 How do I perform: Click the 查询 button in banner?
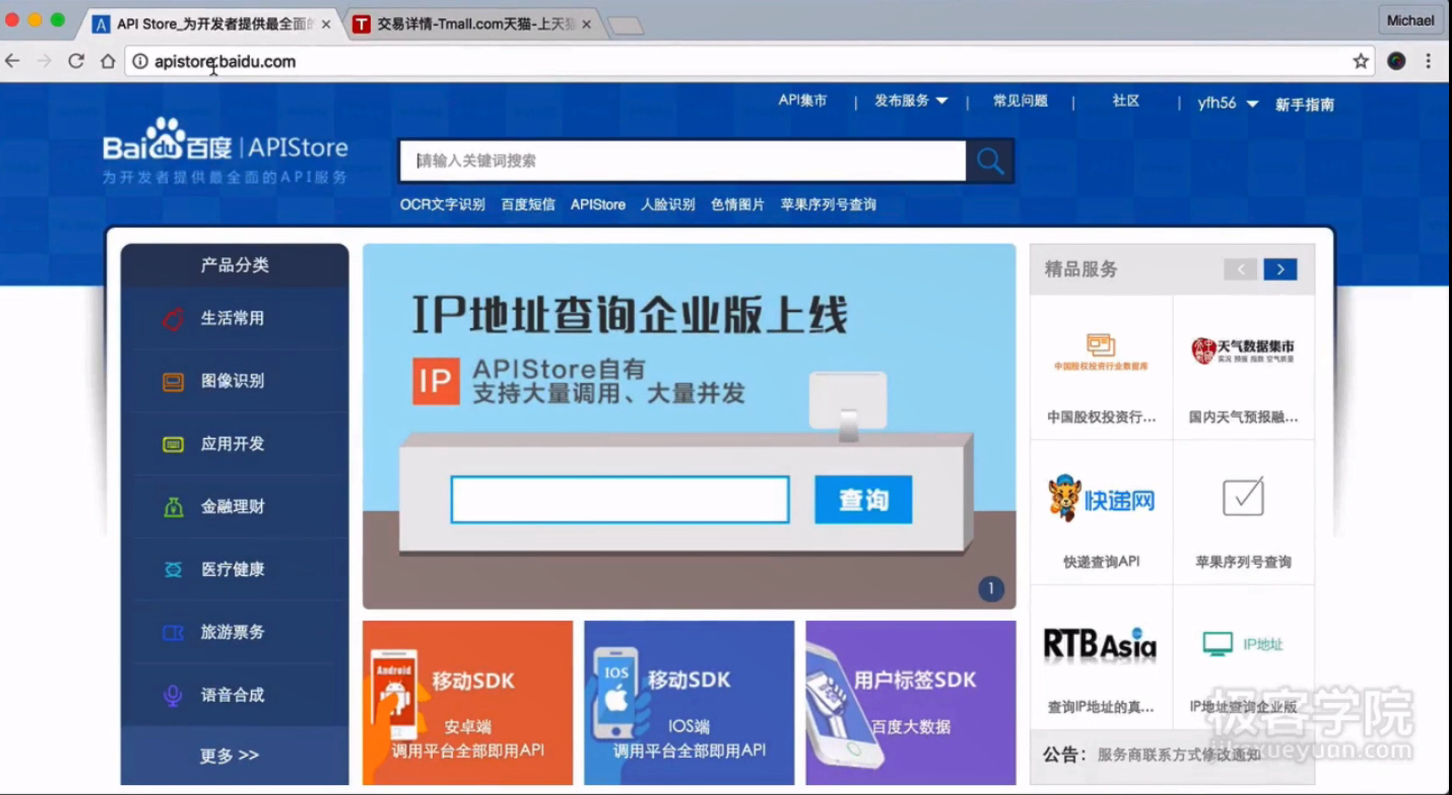(863, 500)
